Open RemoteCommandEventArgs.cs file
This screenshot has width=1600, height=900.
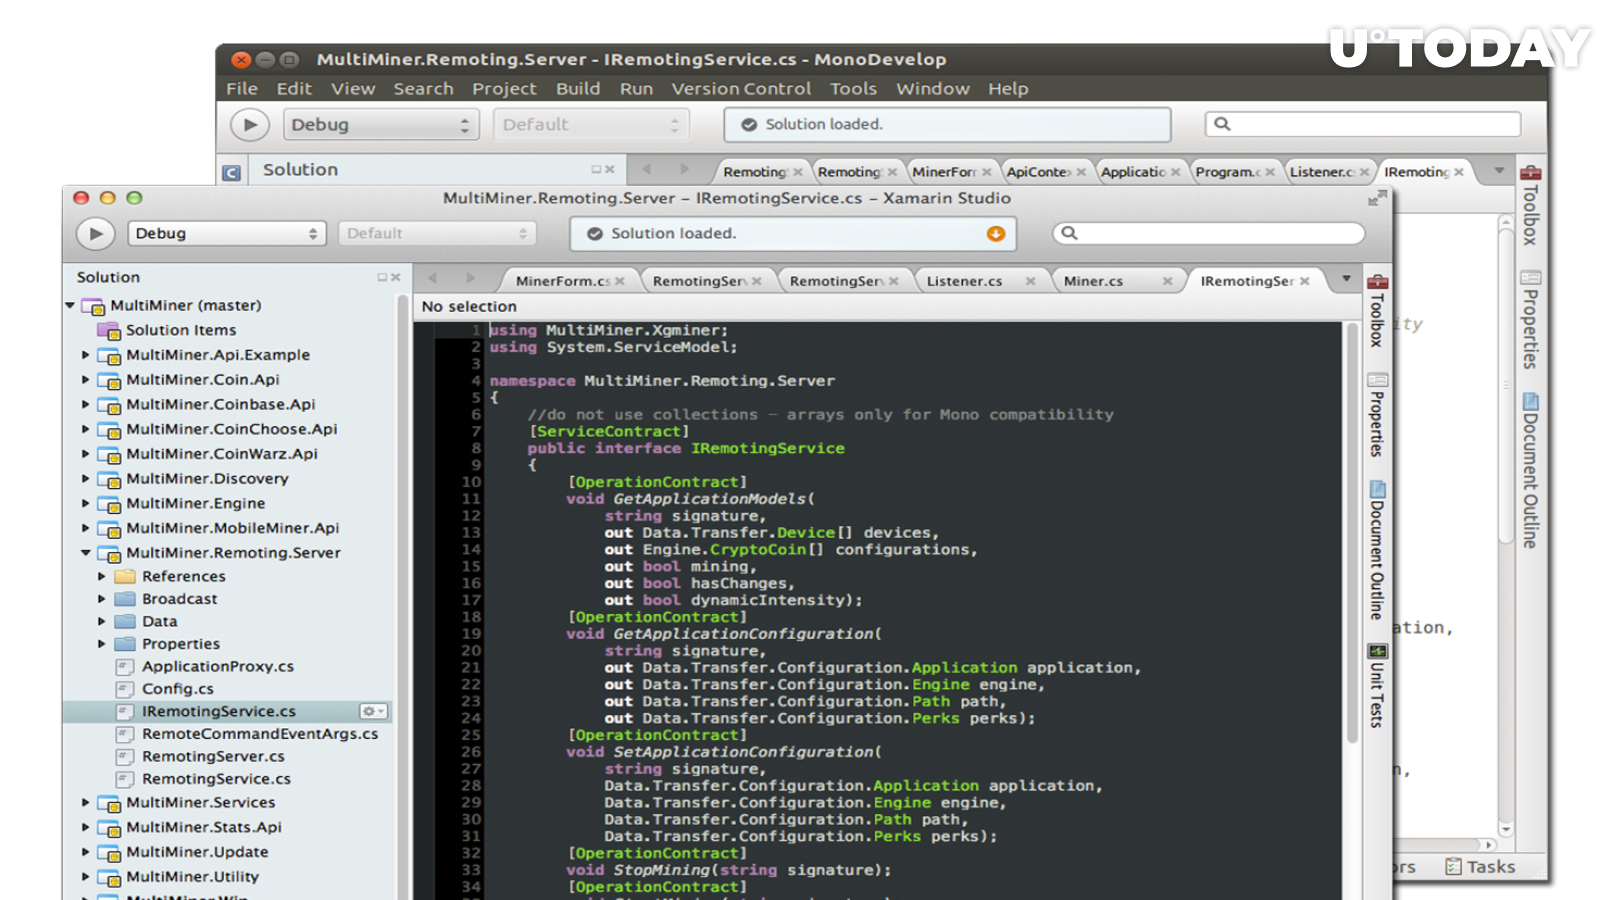(x=260, y=734)
